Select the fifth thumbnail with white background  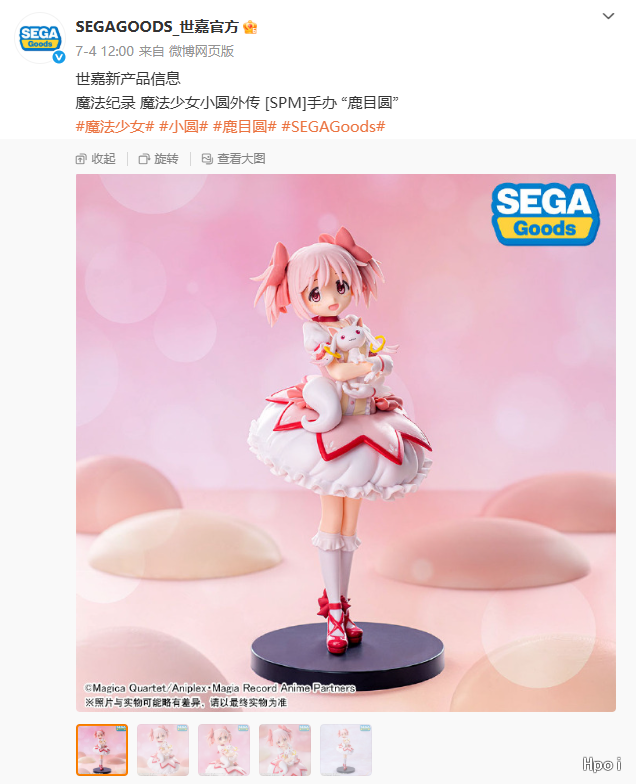346,750
